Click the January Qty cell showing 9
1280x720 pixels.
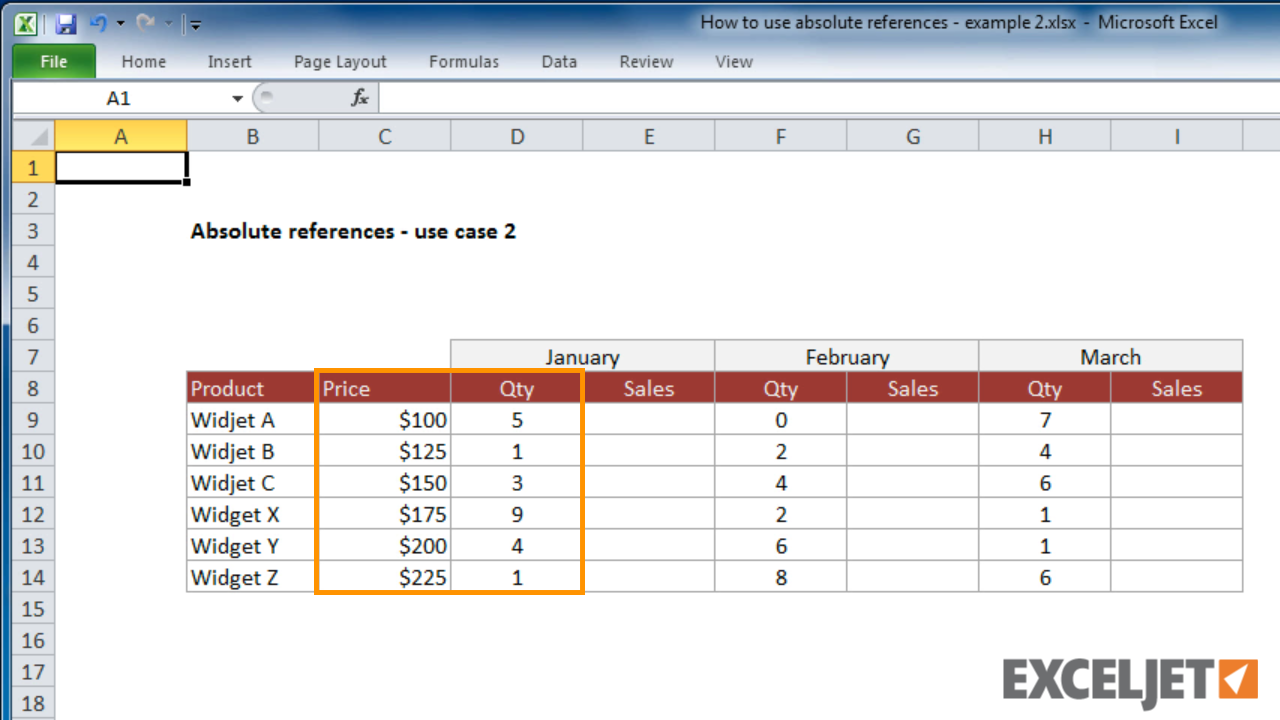517,514
